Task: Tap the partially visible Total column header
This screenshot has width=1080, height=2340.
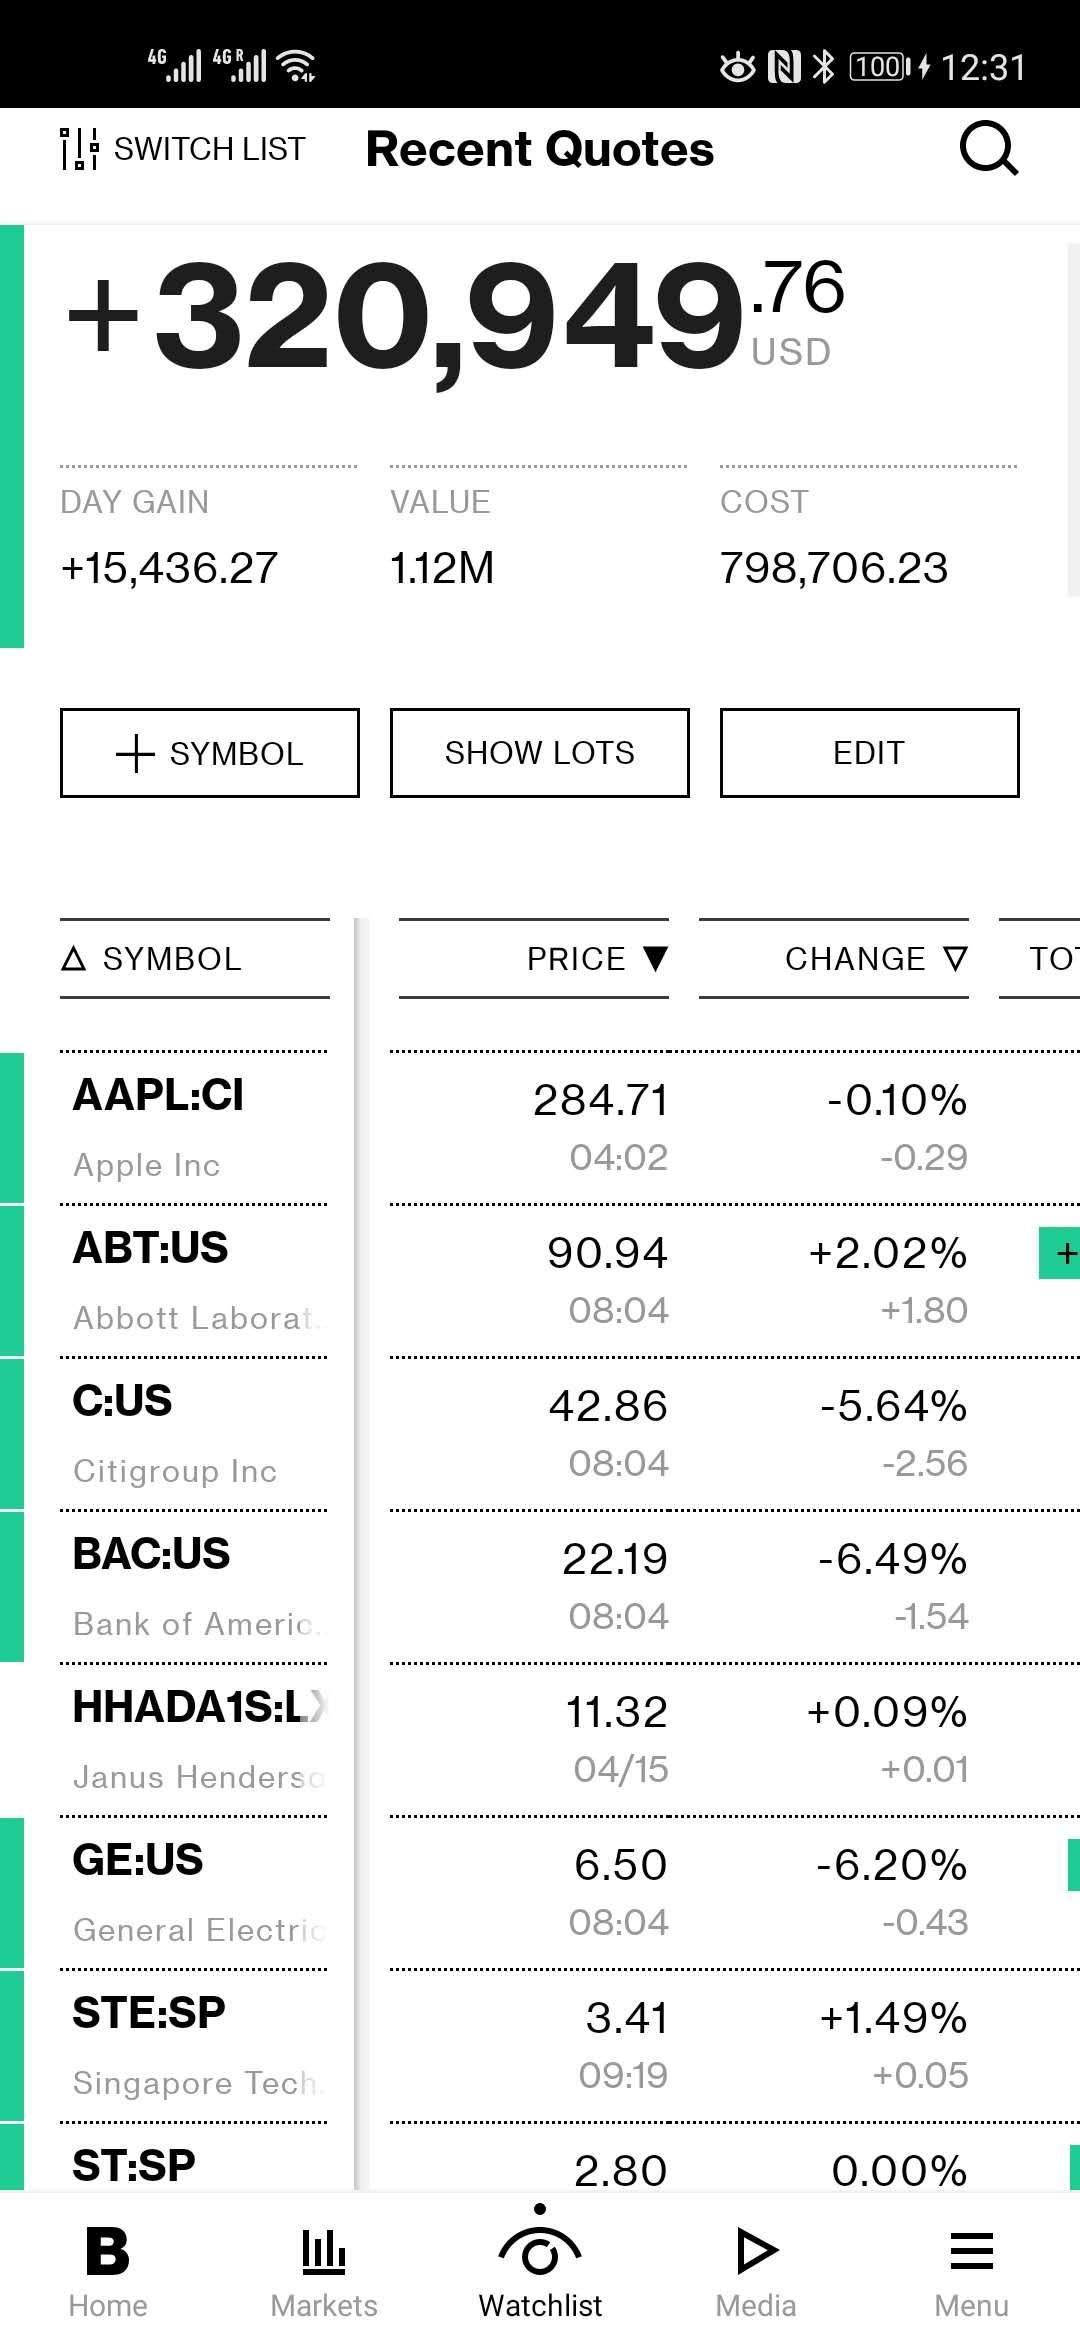Action: (x=1050, y=959)
